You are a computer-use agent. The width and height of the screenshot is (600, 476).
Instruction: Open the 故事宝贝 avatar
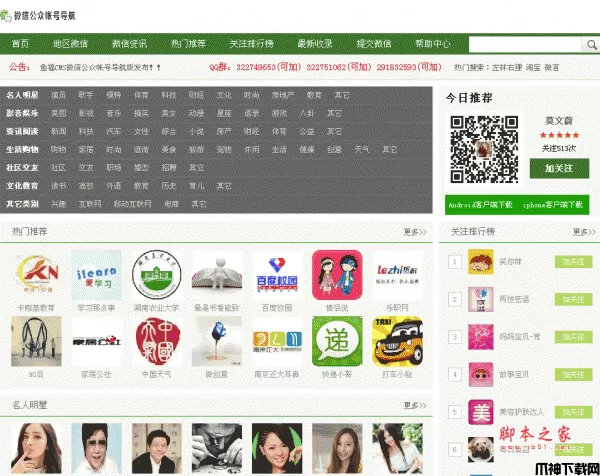(481, 374)
